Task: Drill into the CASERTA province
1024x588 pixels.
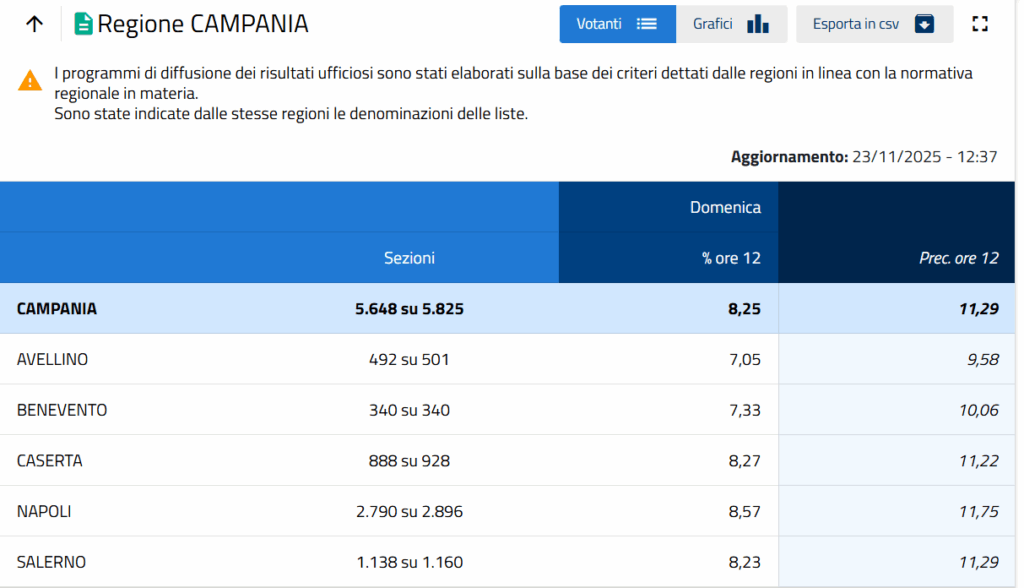Action: click(50, 461)
